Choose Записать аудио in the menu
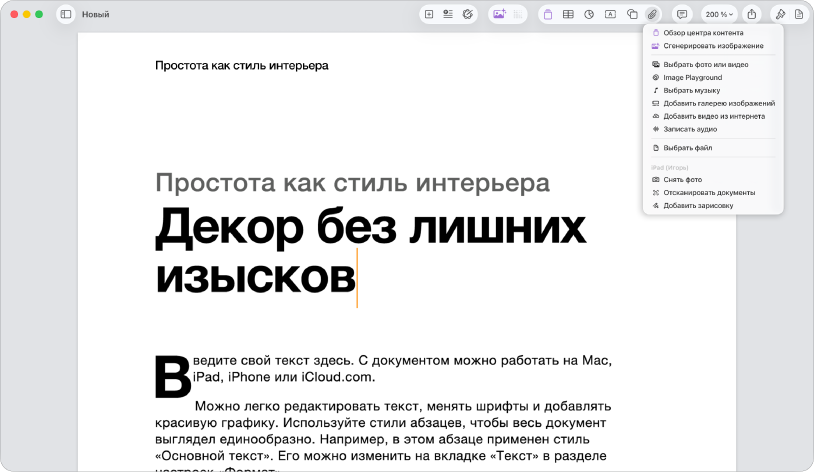814x473 pixels. click(713, 129)
